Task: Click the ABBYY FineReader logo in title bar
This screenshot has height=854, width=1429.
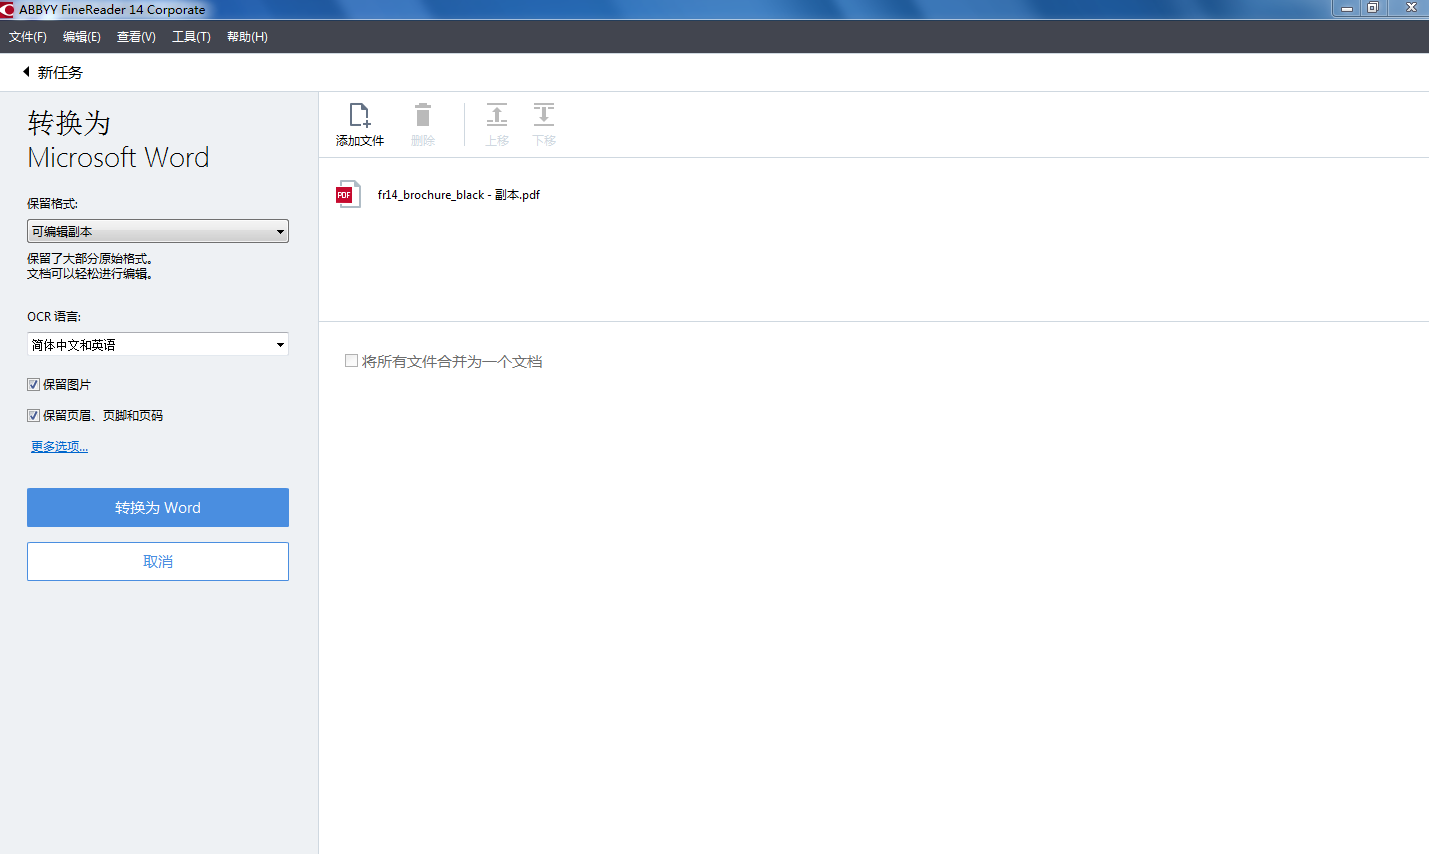Action: (8, 9)
